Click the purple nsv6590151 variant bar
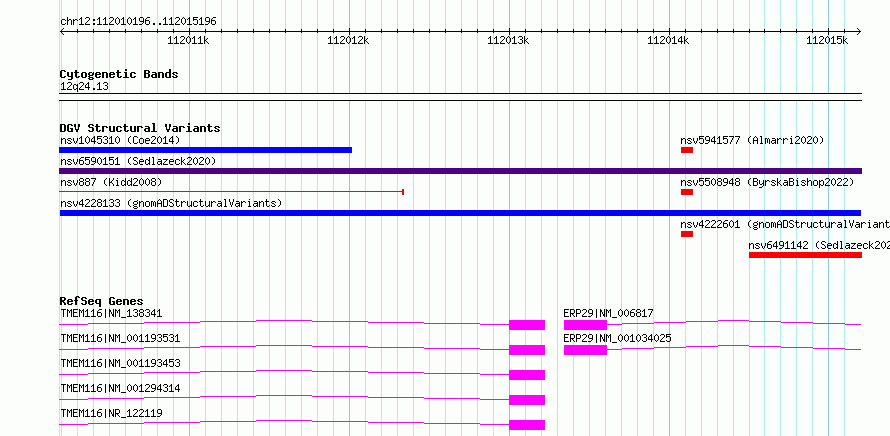Image resolution: width=890 pixels, height=436 pixels. tap(460, 171)
